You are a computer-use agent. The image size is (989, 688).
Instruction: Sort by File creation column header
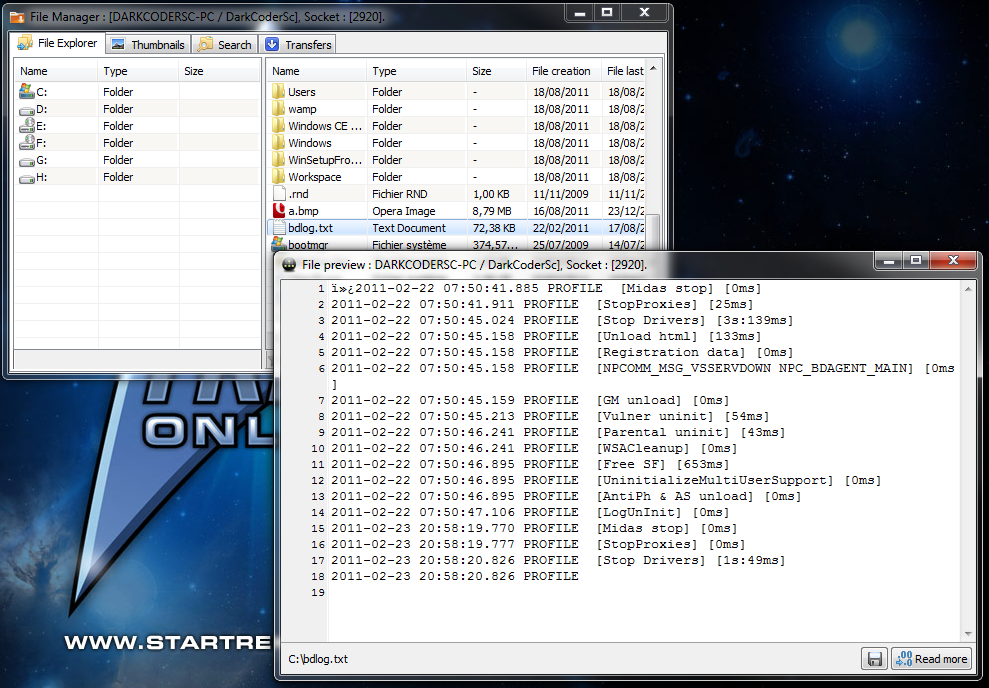click(561, 71)
